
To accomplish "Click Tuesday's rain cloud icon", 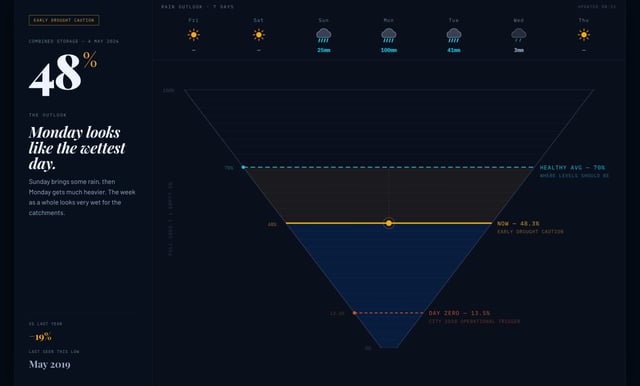I will pyautogui.click(x=454, y=35).
